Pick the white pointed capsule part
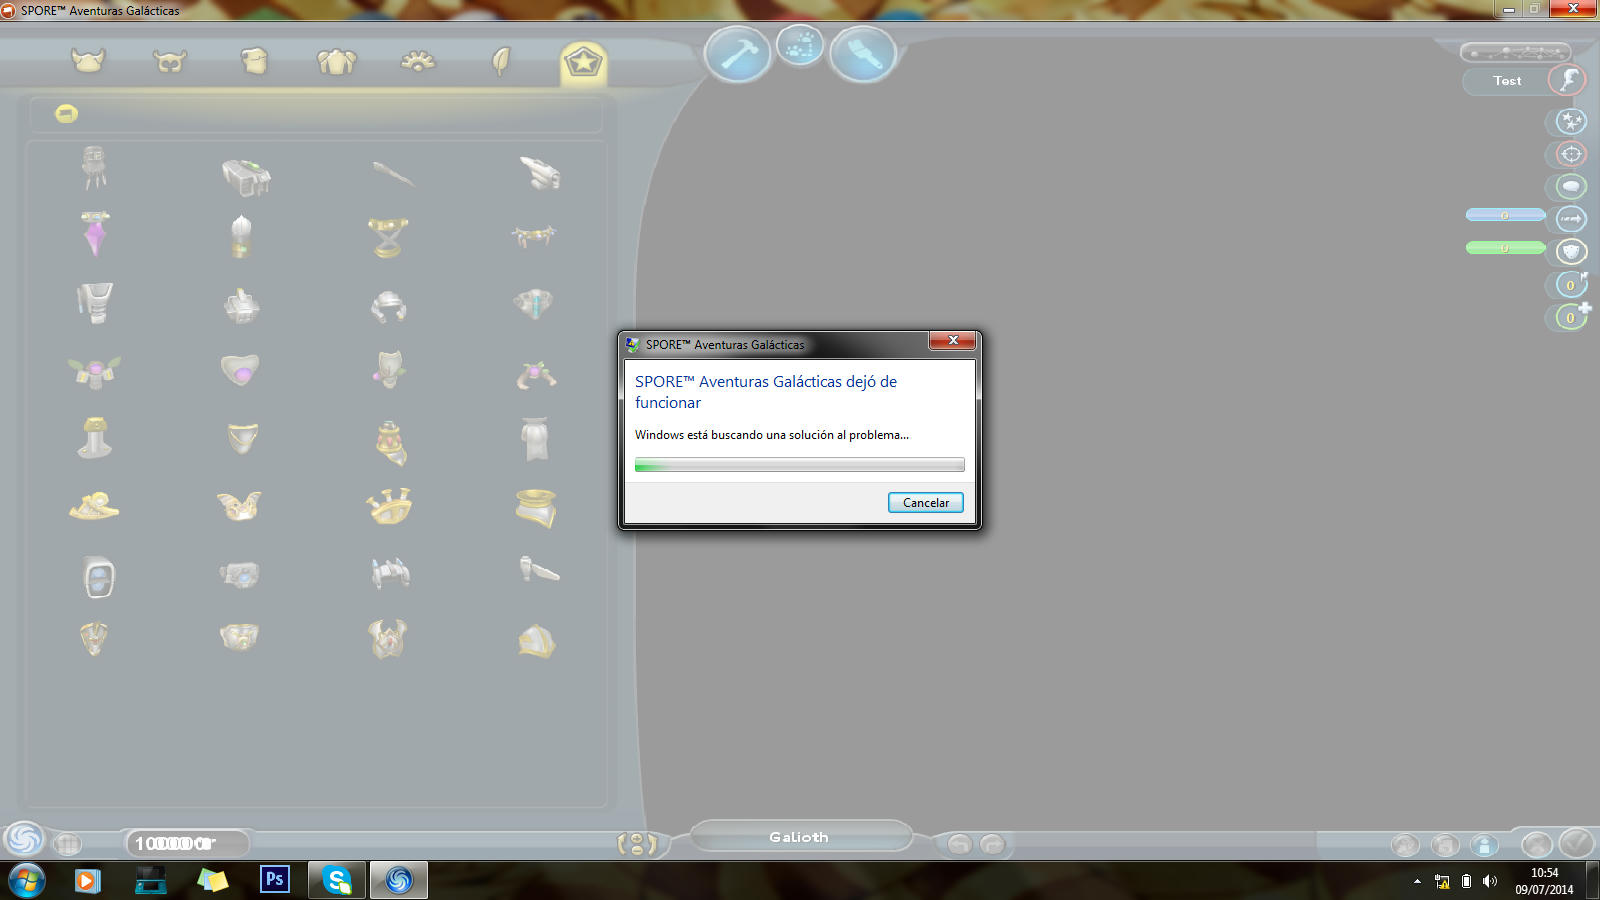Image resolution: width=1600 pixels, height=900 pixels. coord(240,237)
